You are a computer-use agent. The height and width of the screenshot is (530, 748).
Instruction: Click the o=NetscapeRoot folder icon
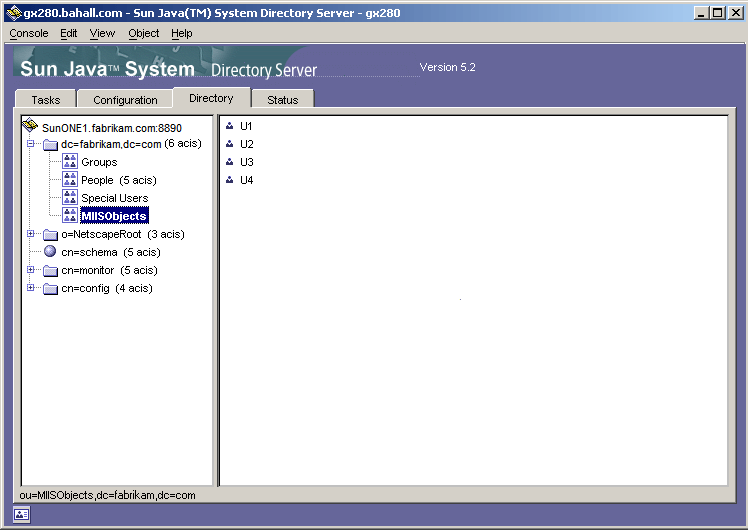[50, 234]
